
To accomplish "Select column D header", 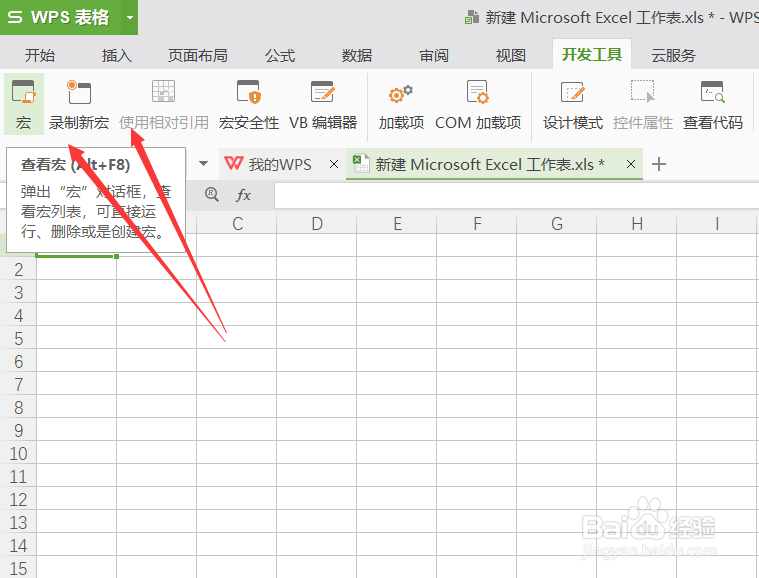I will [317, 224].
